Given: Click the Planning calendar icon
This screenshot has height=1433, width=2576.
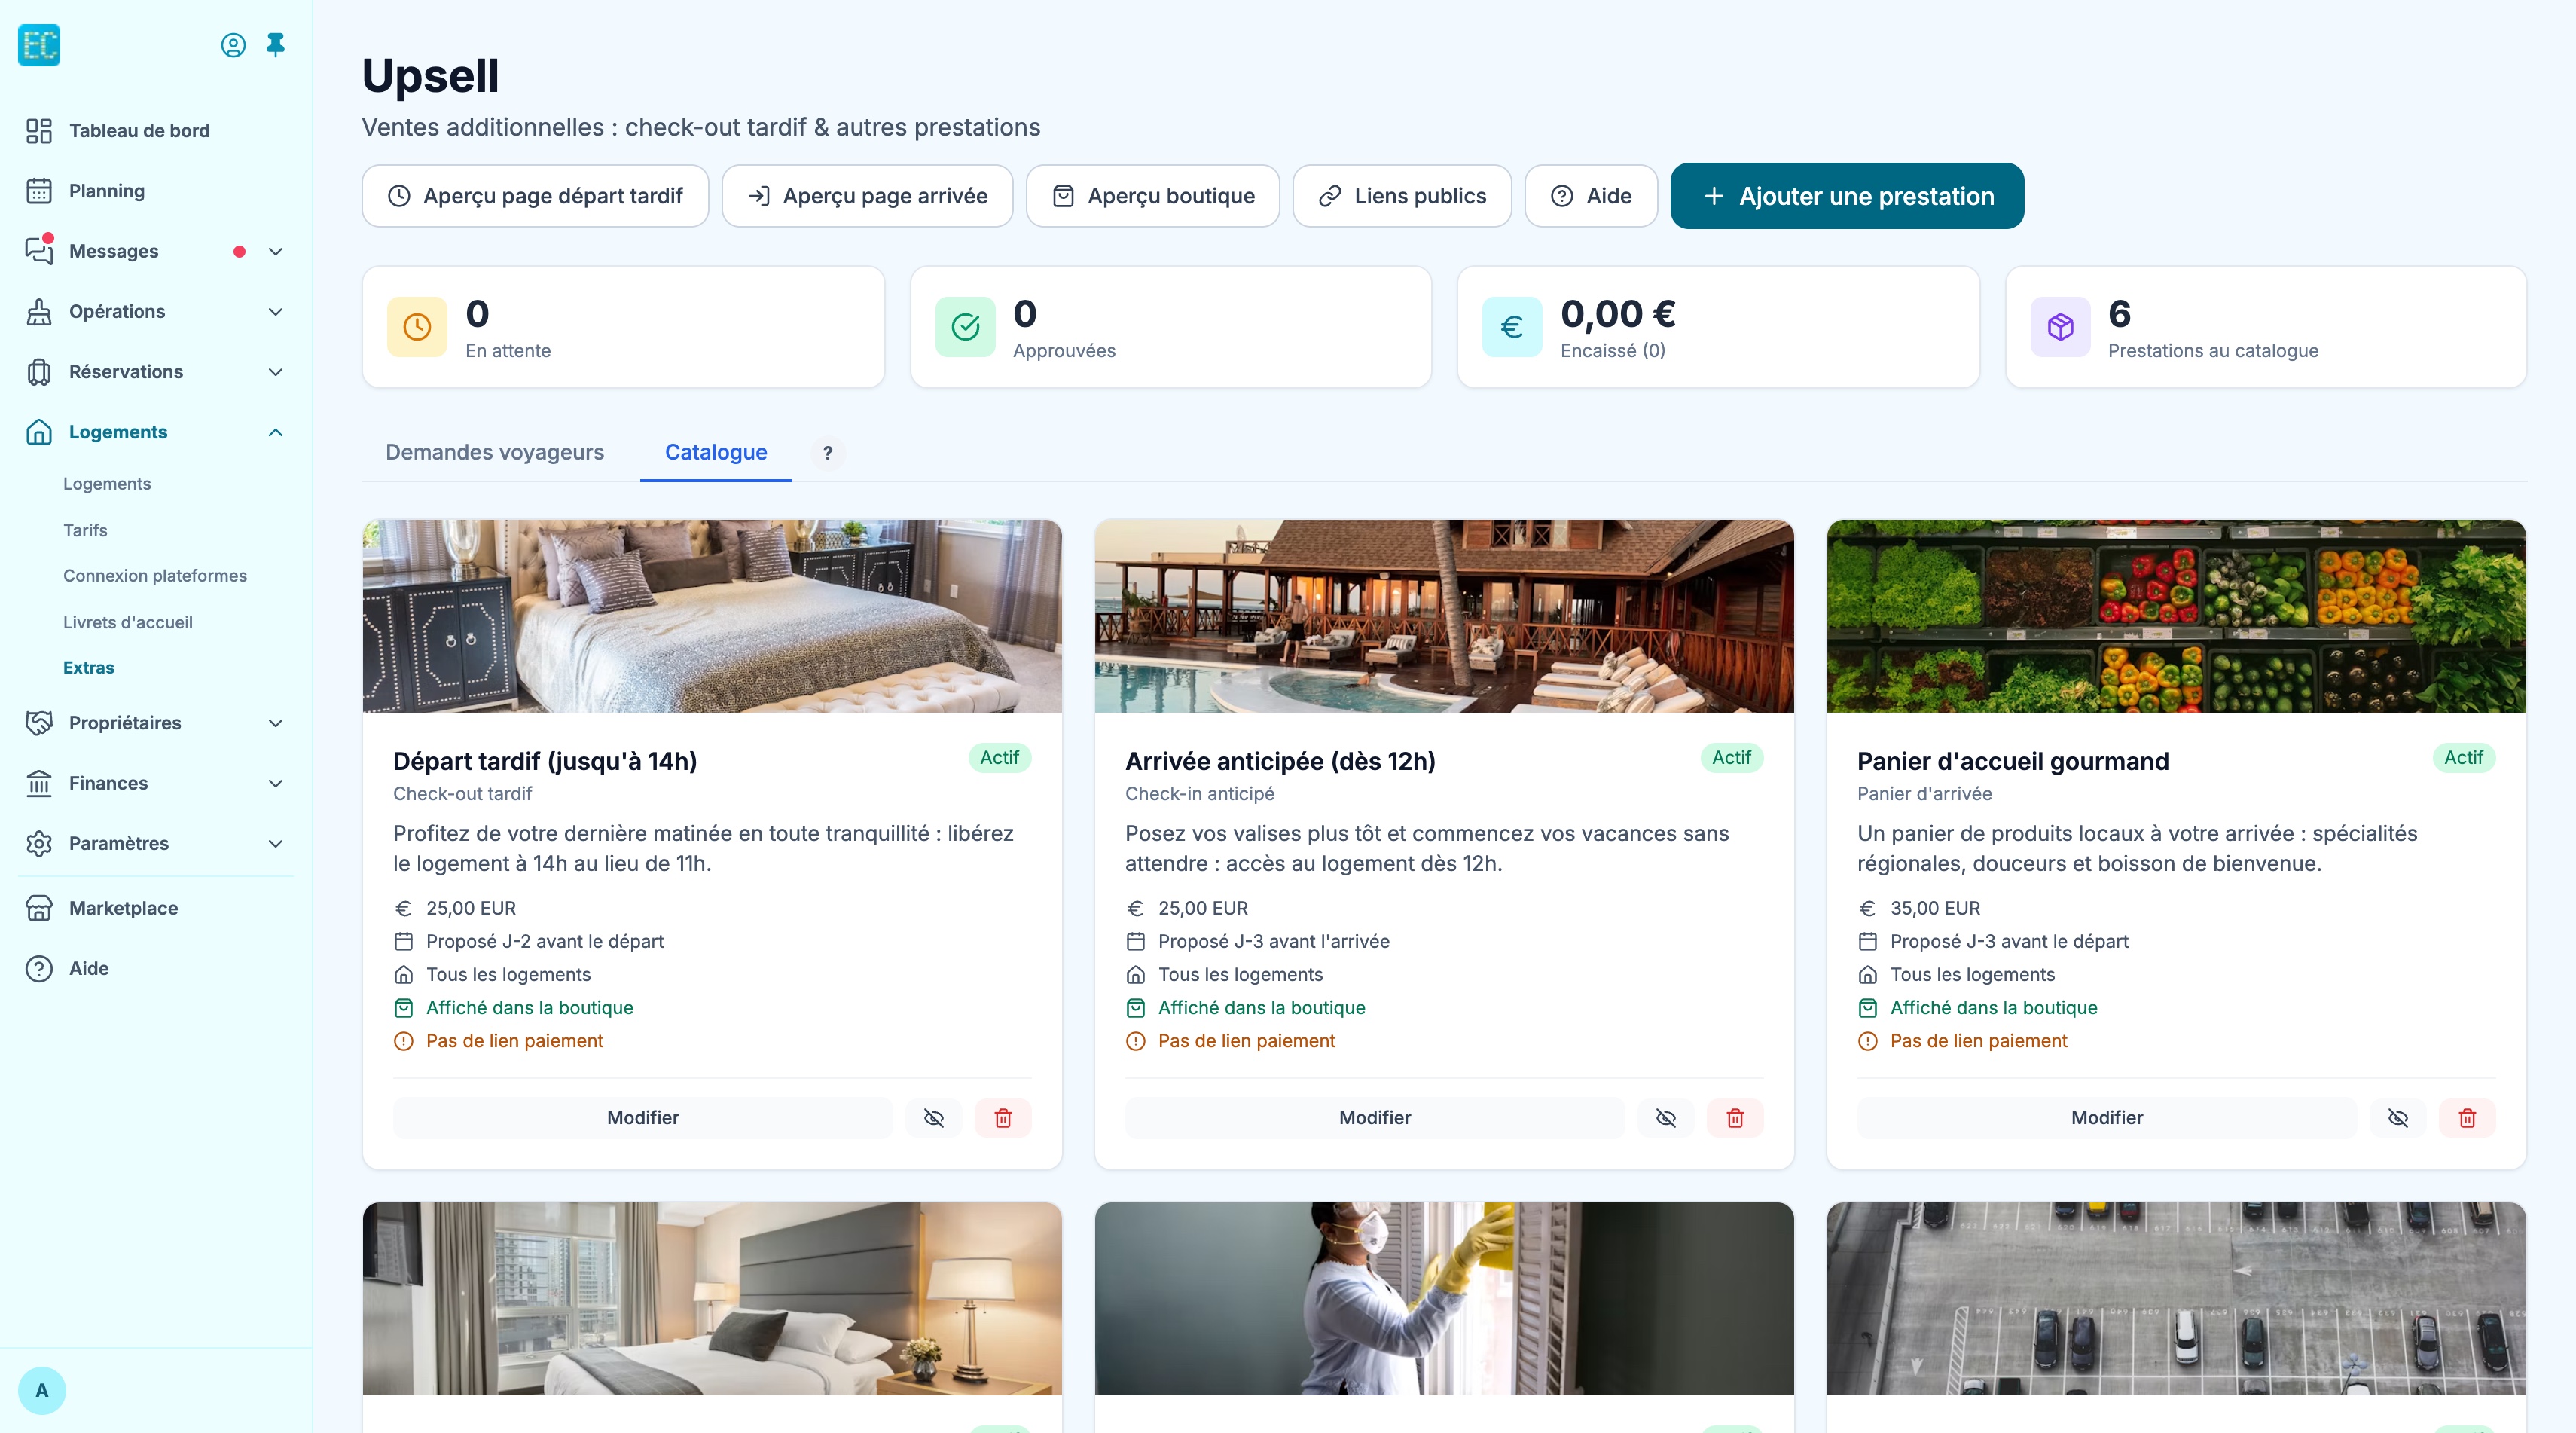Looking at the screenshot, I should [39, 191].
